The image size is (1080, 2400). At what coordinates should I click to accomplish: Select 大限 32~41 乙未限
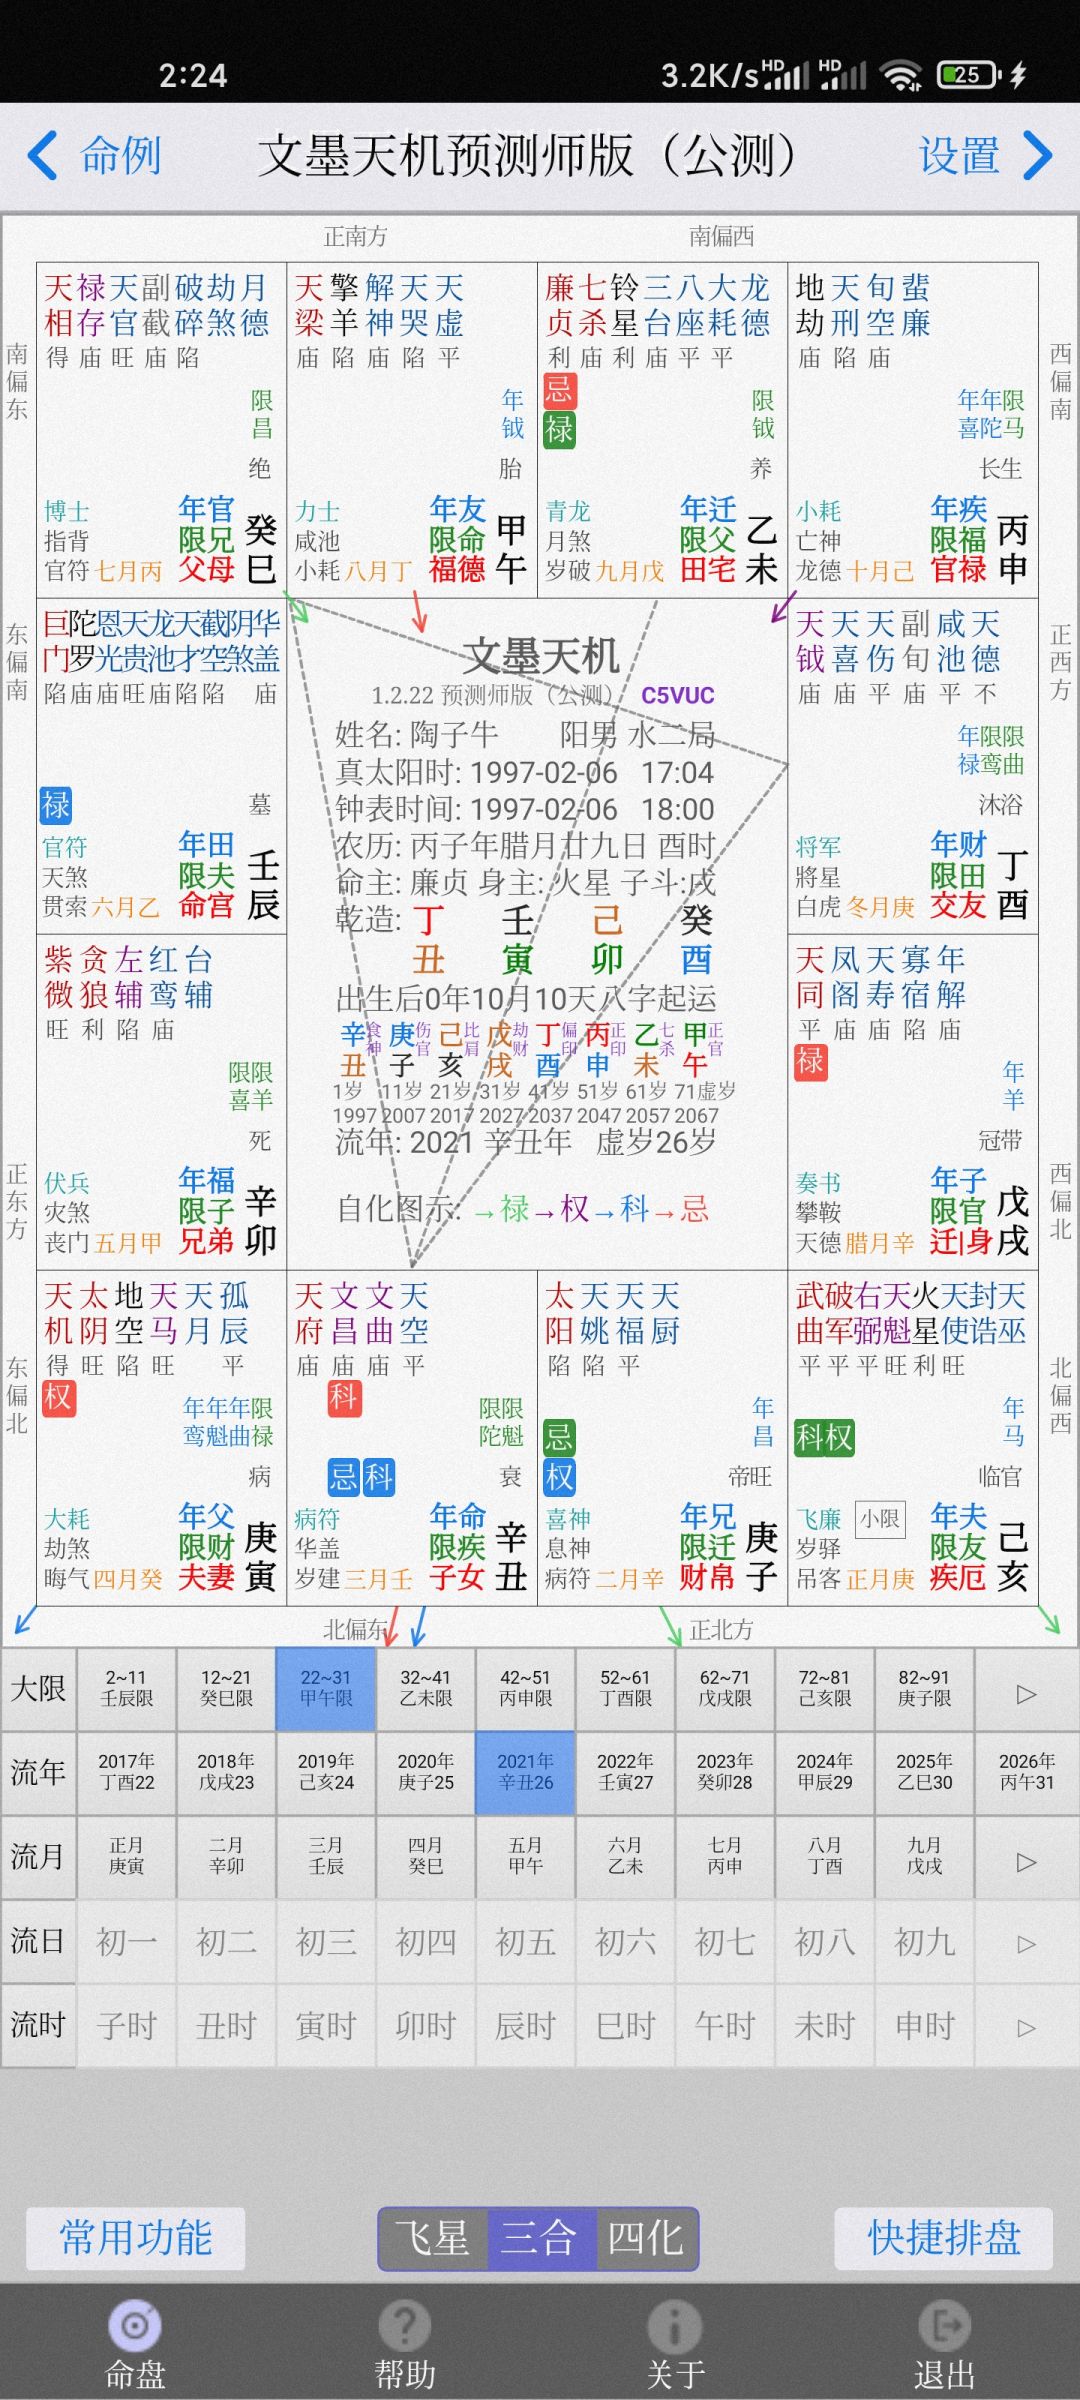point(426,1688)
